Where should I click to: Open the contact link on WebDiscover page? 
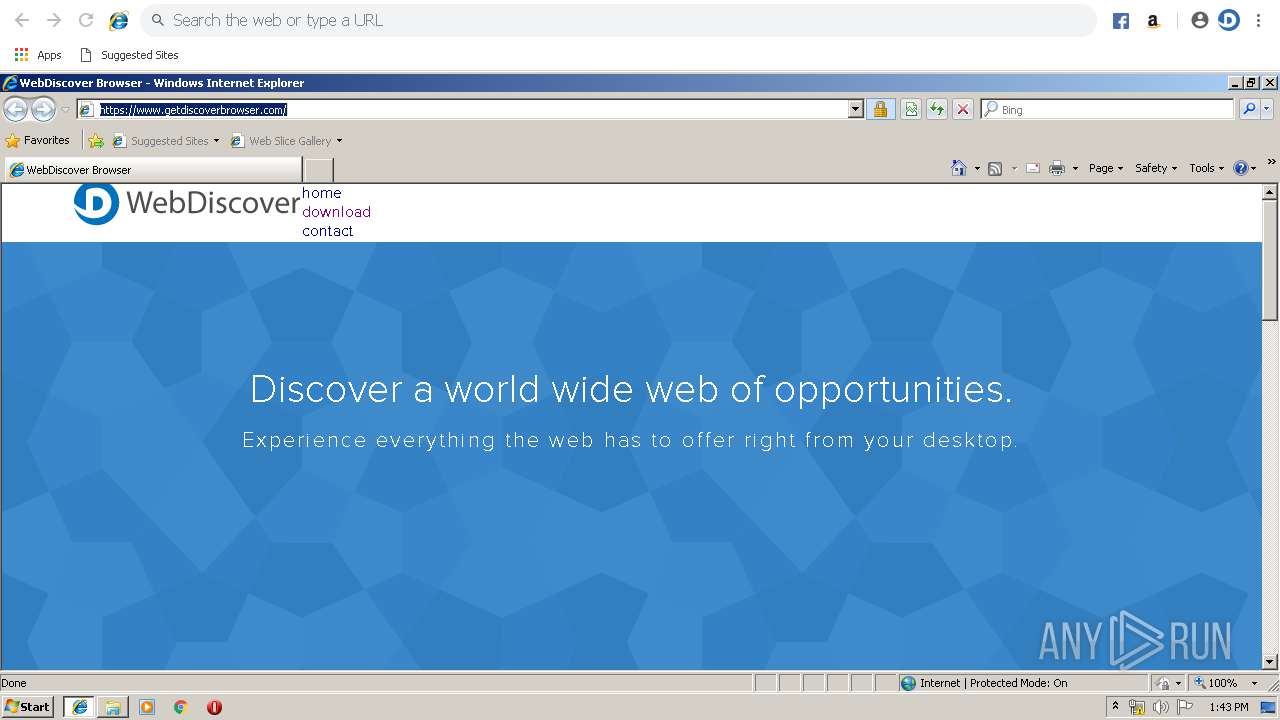(x=328, y=231)
